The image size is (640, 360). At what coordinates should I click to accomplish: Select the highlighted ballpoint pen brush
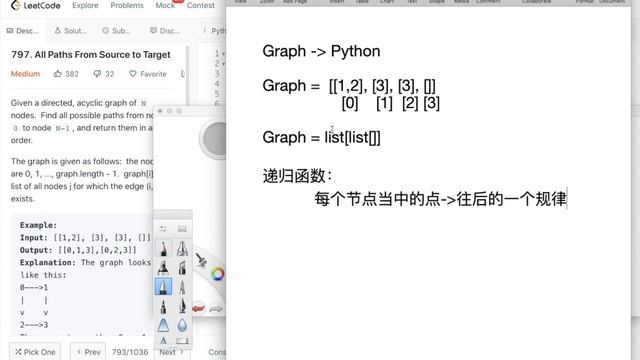[x=163, y=287]
